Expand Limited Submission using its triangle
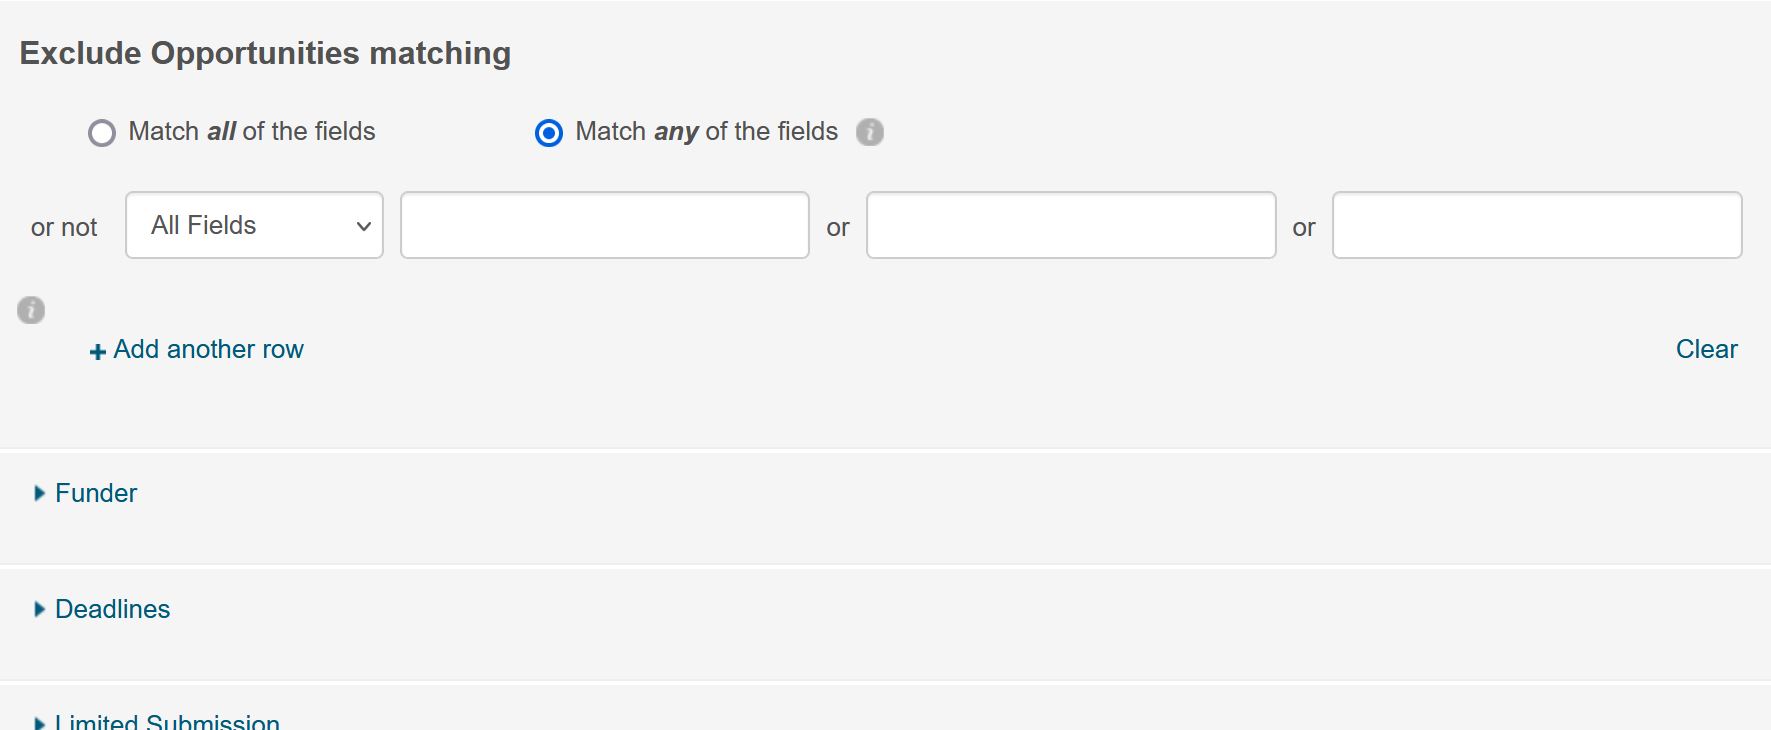The width and height of the screenshot is (1771, 730). click(39, 723)
